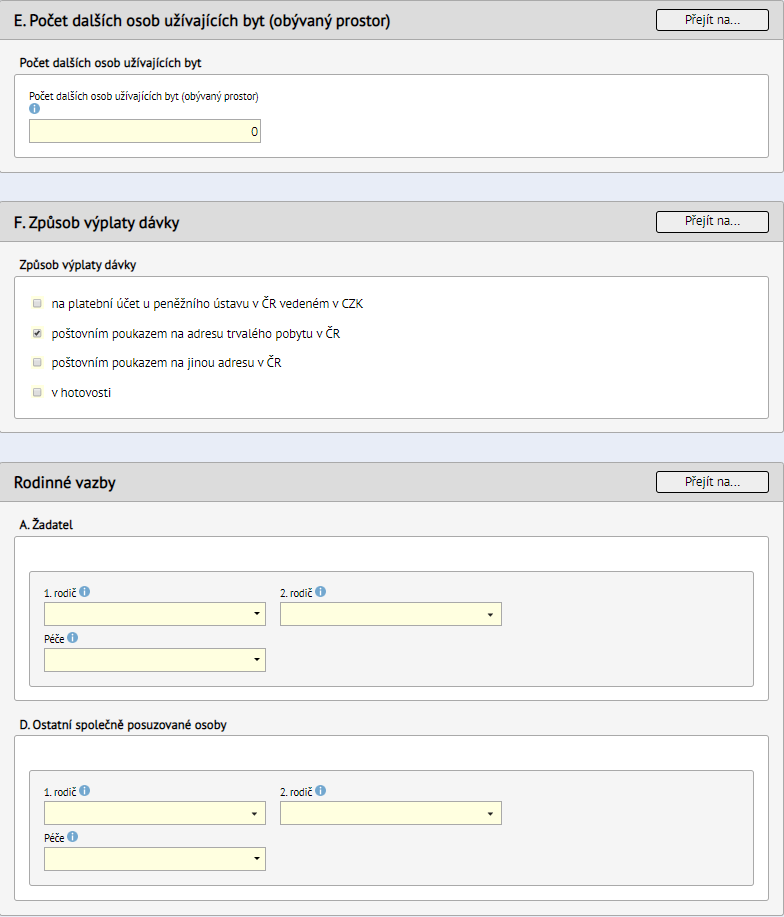Click 'Přejít na...' button in Rodinné vazby header

pos(712,482)
